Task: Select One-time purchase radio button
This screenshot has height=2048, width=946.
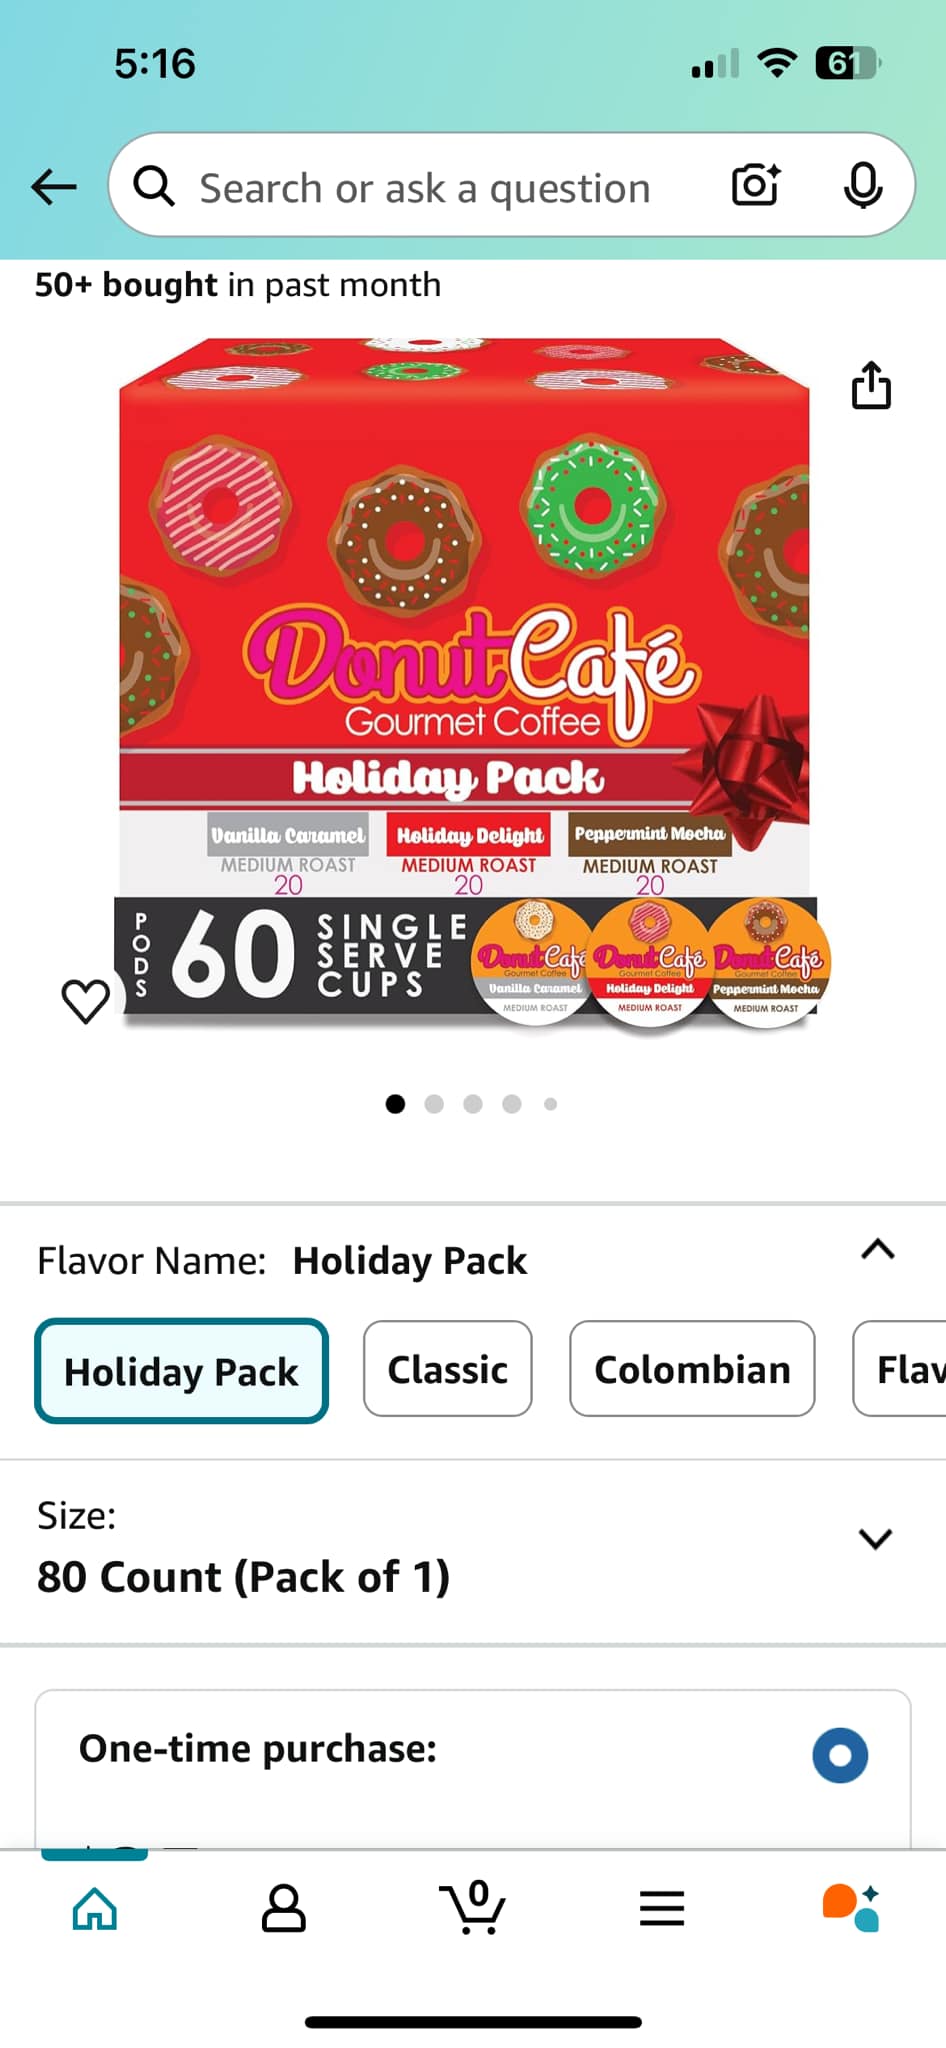Action: [x=840, y=1755]
